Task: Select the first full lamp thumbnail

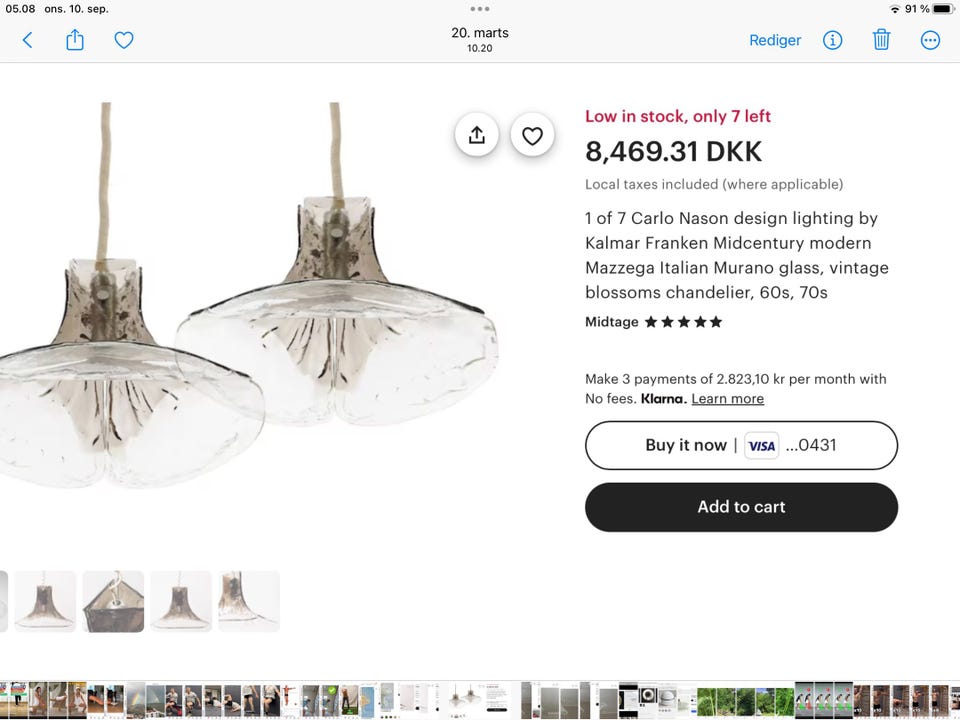Action: 45,601
